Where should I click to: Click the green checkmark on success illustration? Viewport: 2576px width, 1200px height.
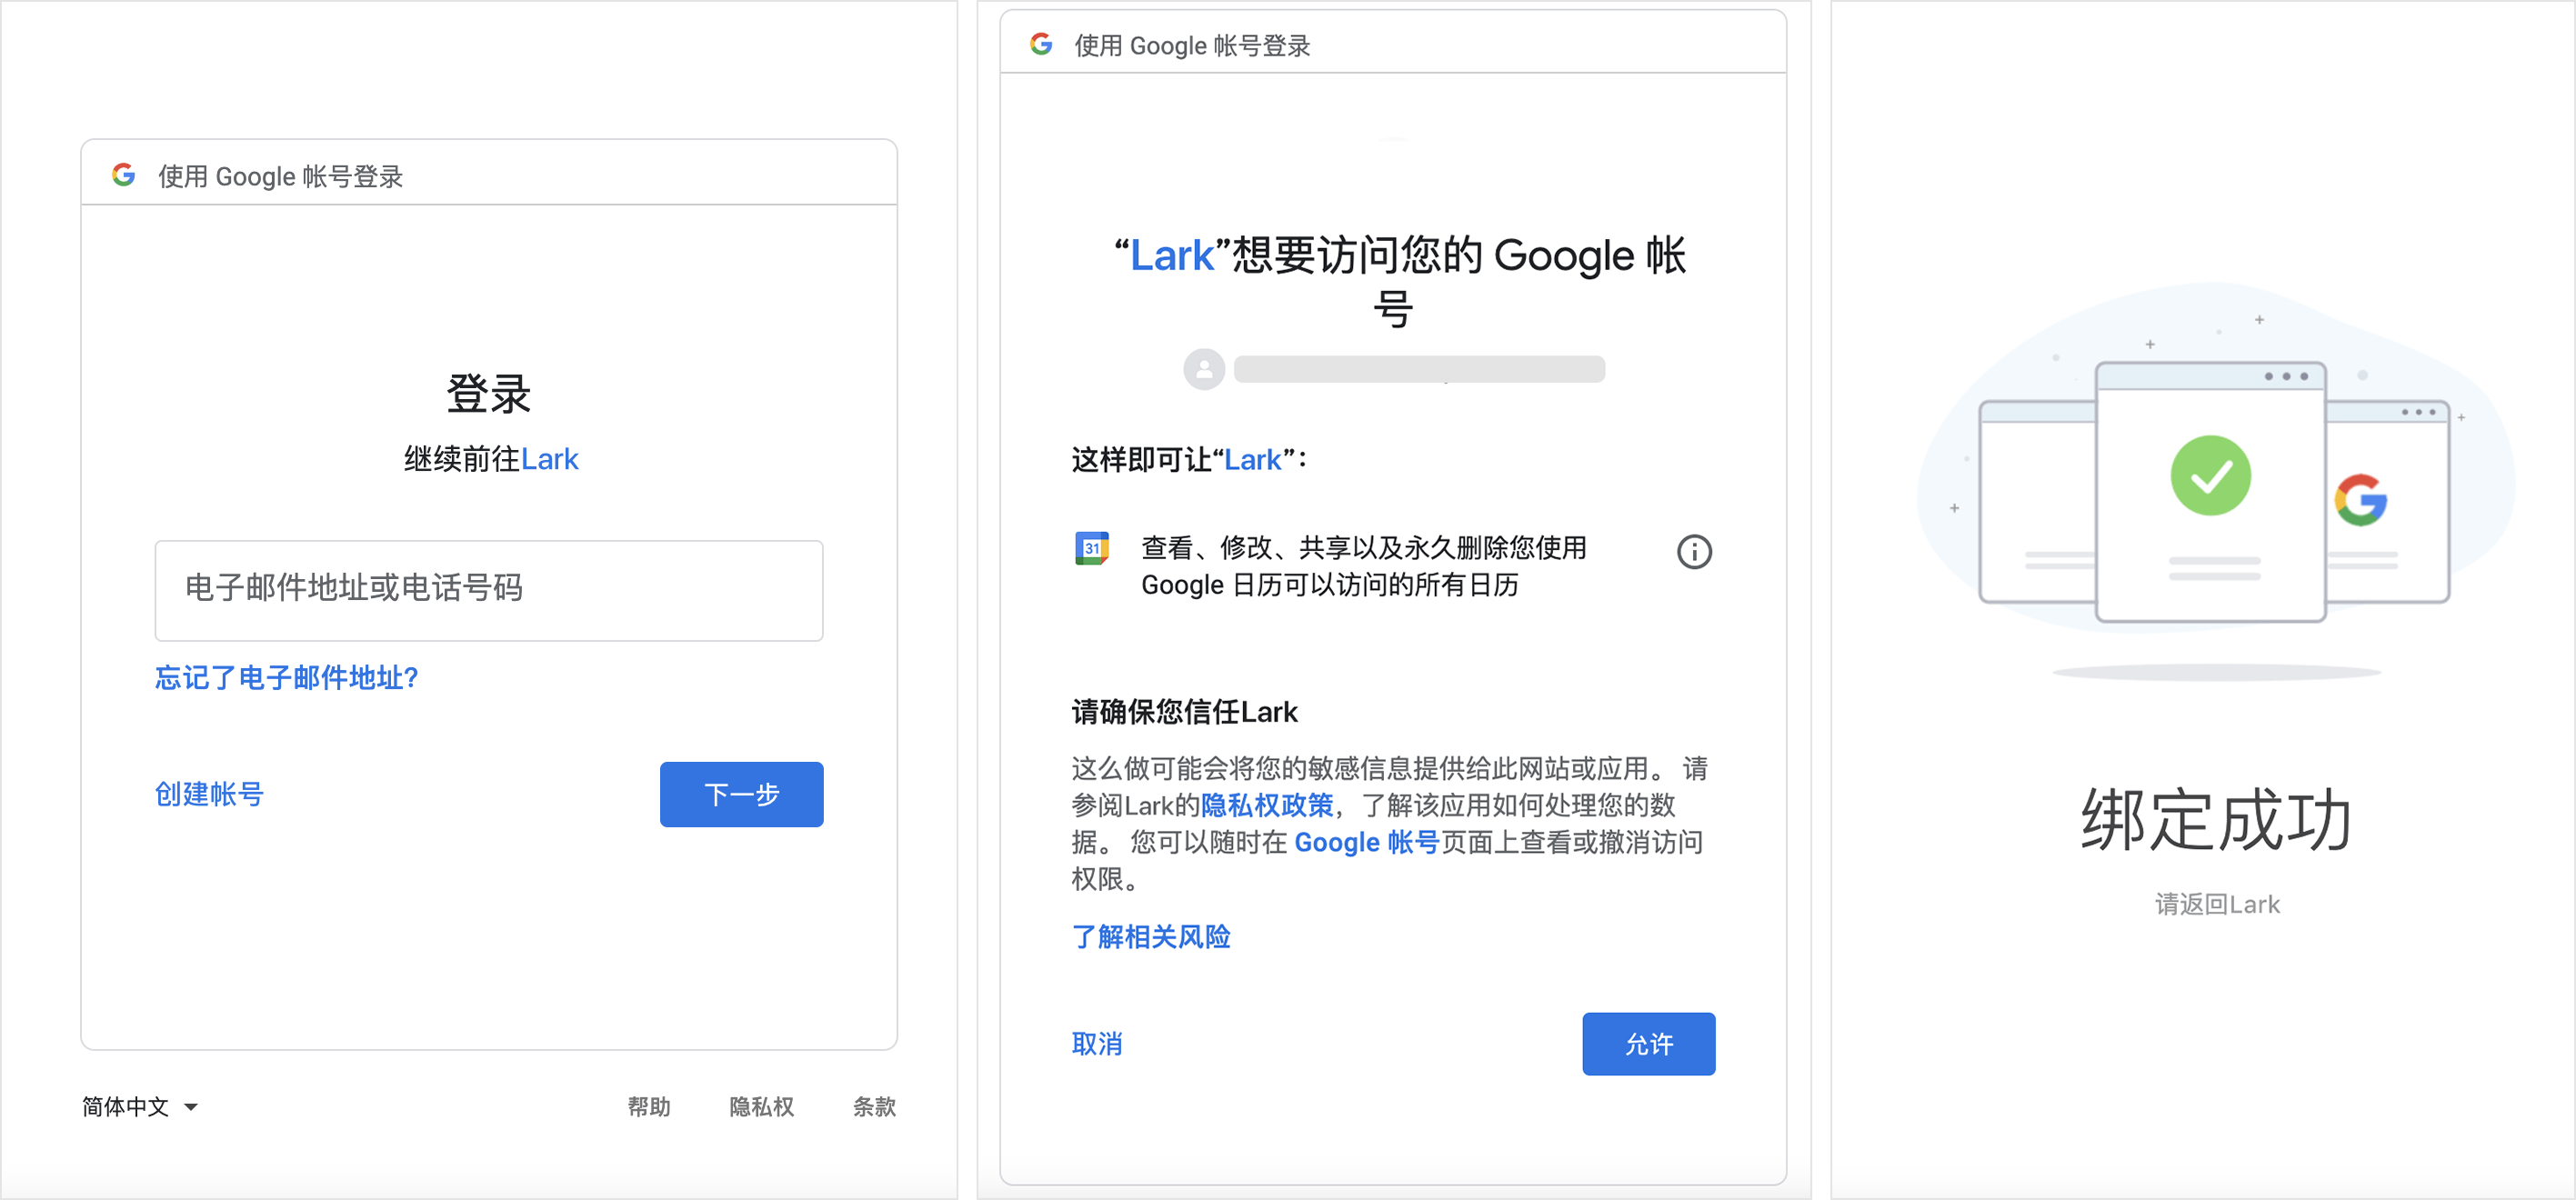click(x=2210, y=476)
